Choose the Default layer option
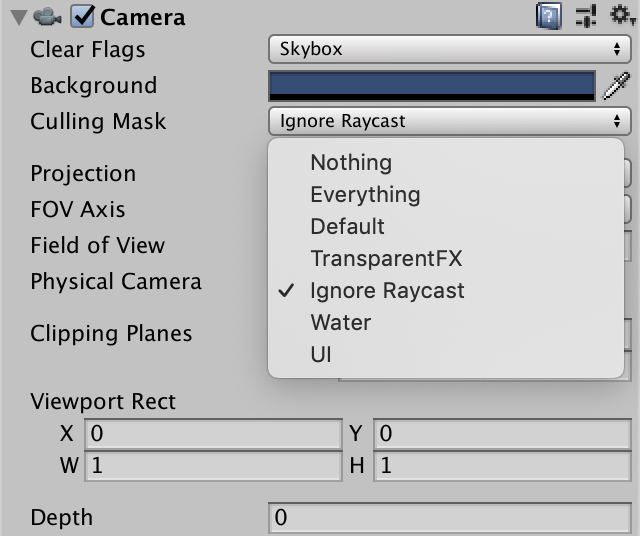This screenshot has width=640, height=536. click(347, 226)
